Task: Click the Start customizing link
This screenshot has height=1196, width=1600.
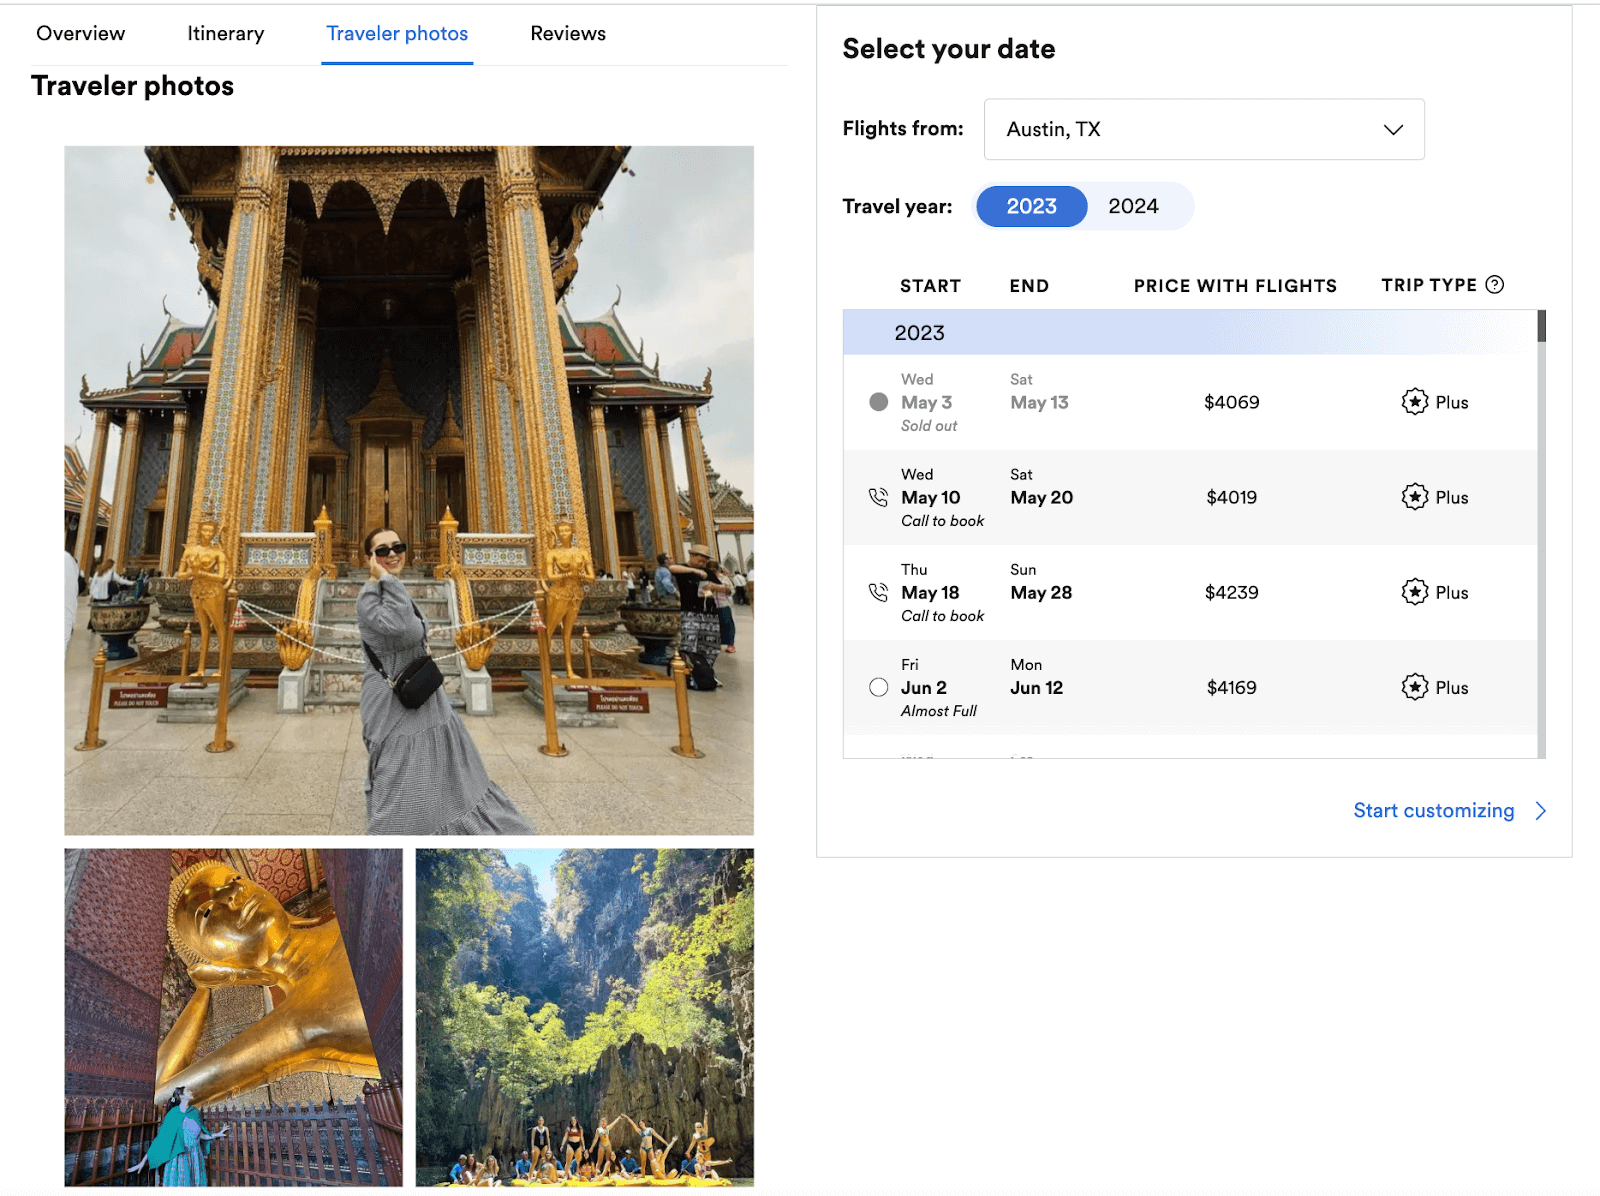Action: (x=1433, y=811)
